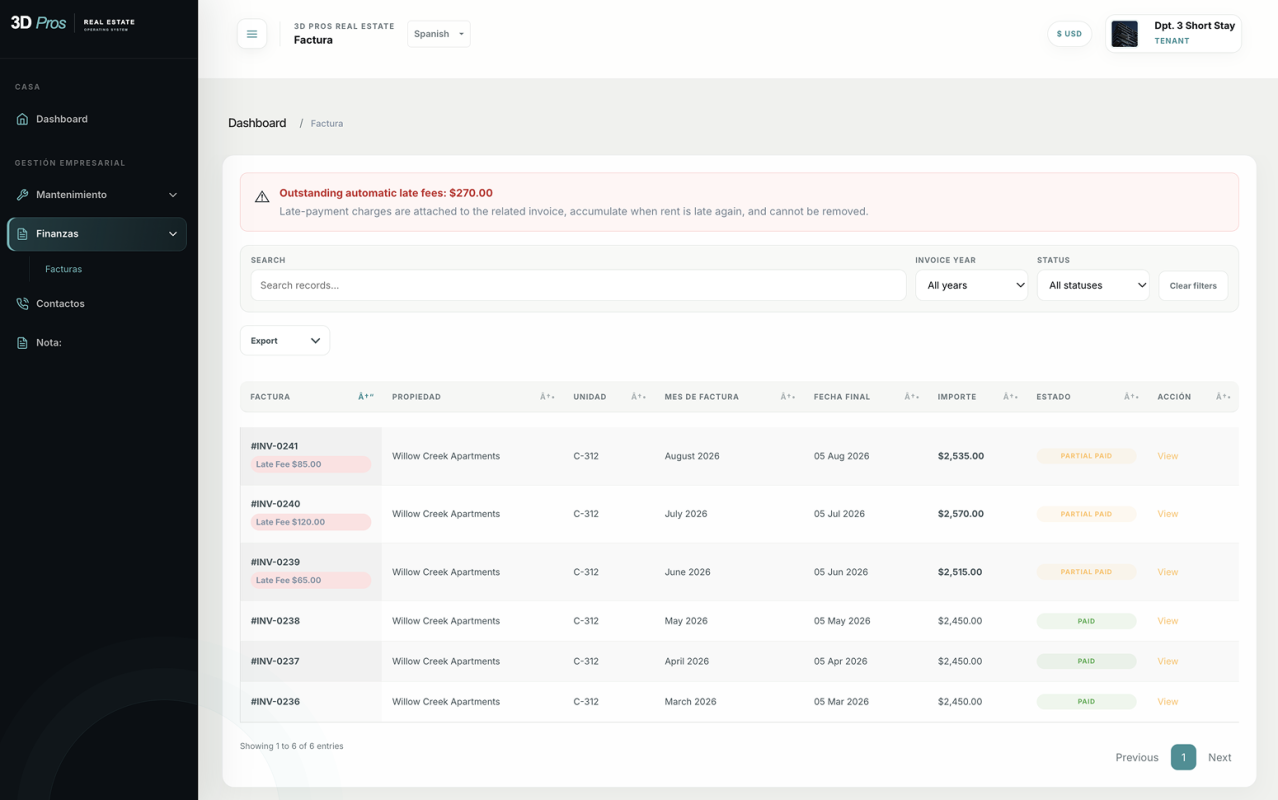Sort by Fecha Final sort icon
This screenshot has height=800, width=1278.
coord(912,397)
